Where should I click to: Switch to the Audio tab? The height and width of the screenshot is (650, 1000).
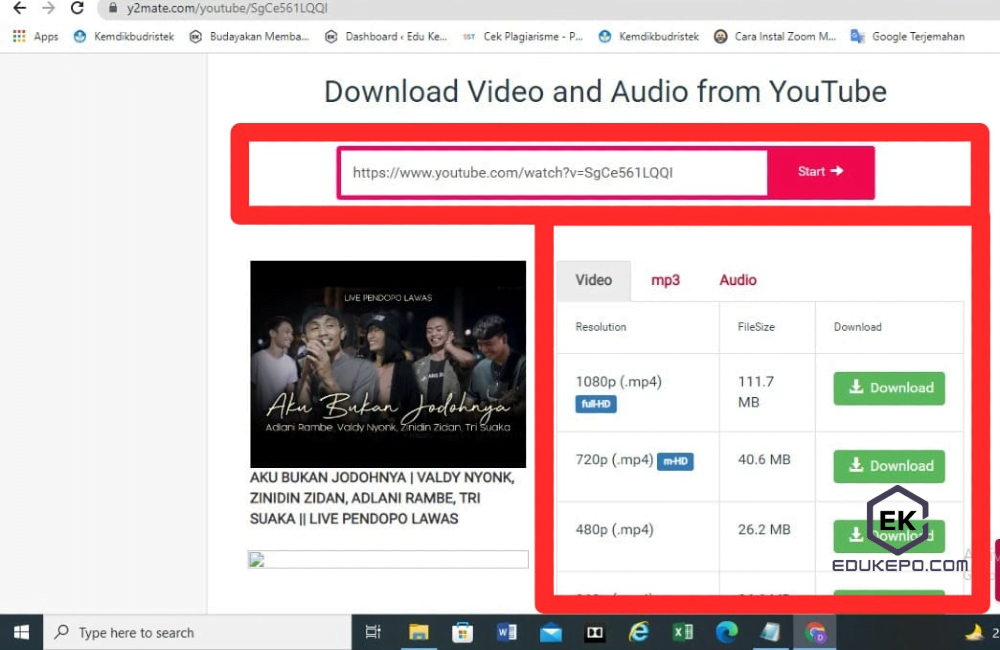pyautogui.click(x=737, y=280)
